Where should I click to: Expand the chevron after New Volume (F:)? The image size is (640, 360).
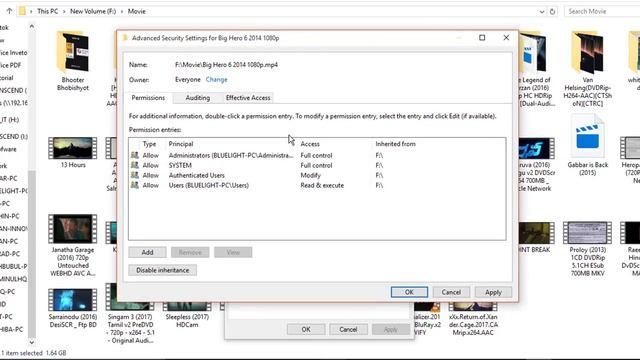click(x=122, y=11)
